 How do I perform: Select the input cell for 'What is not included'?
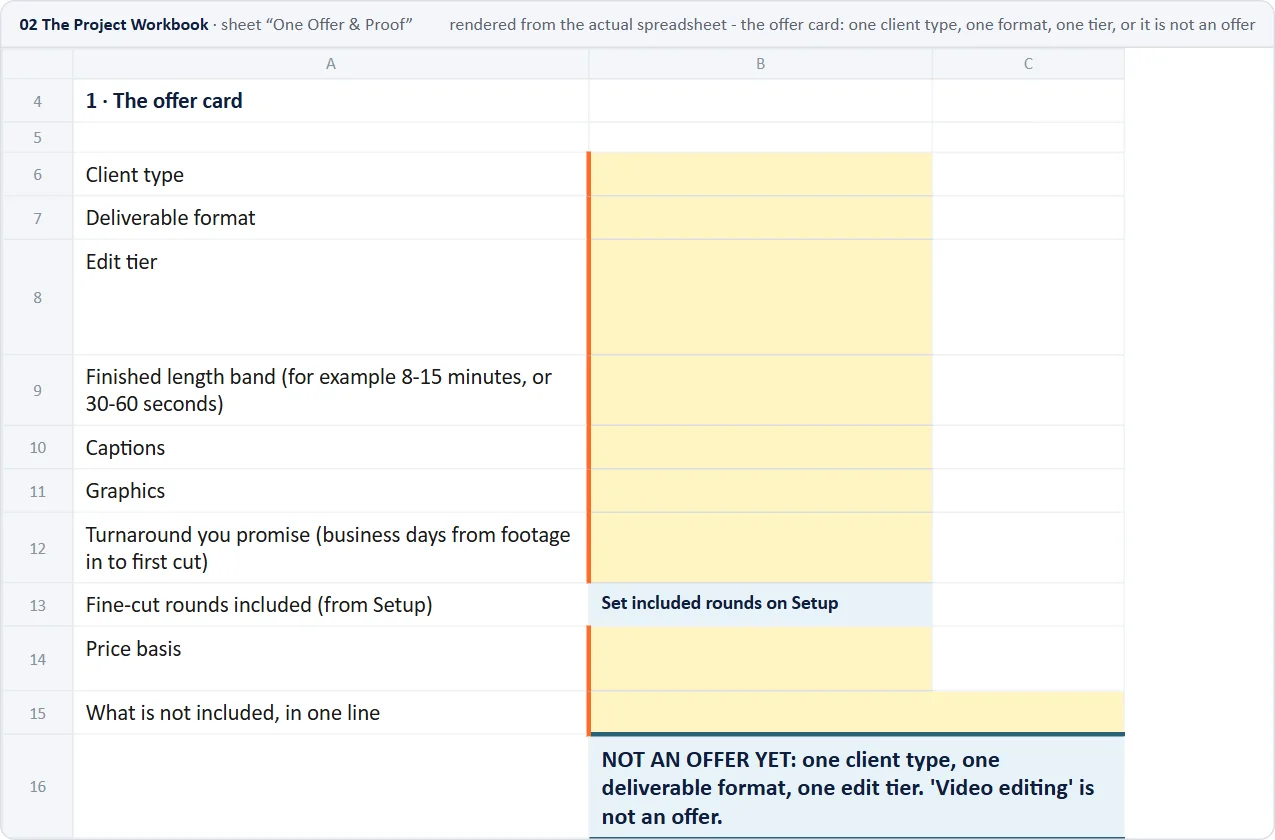(x=857, y=713)
